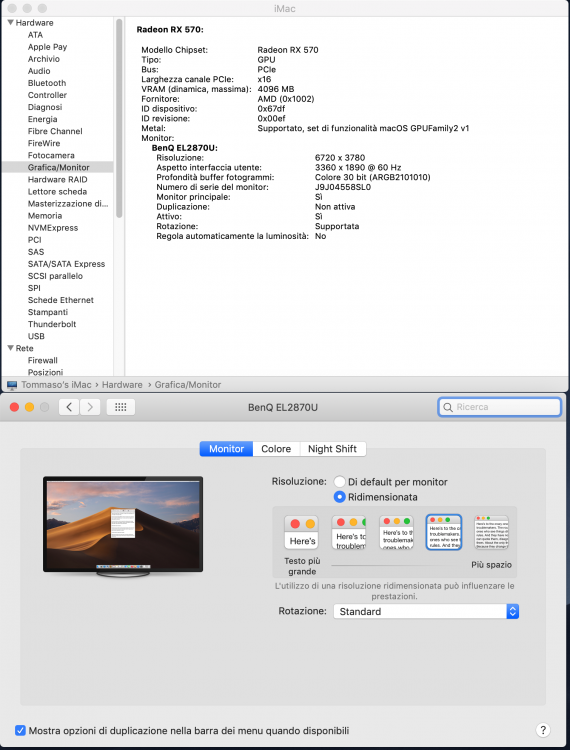Select SATA/SATA Express in the sidebar
Screen dimensions: 570x750
coord(66,264)
